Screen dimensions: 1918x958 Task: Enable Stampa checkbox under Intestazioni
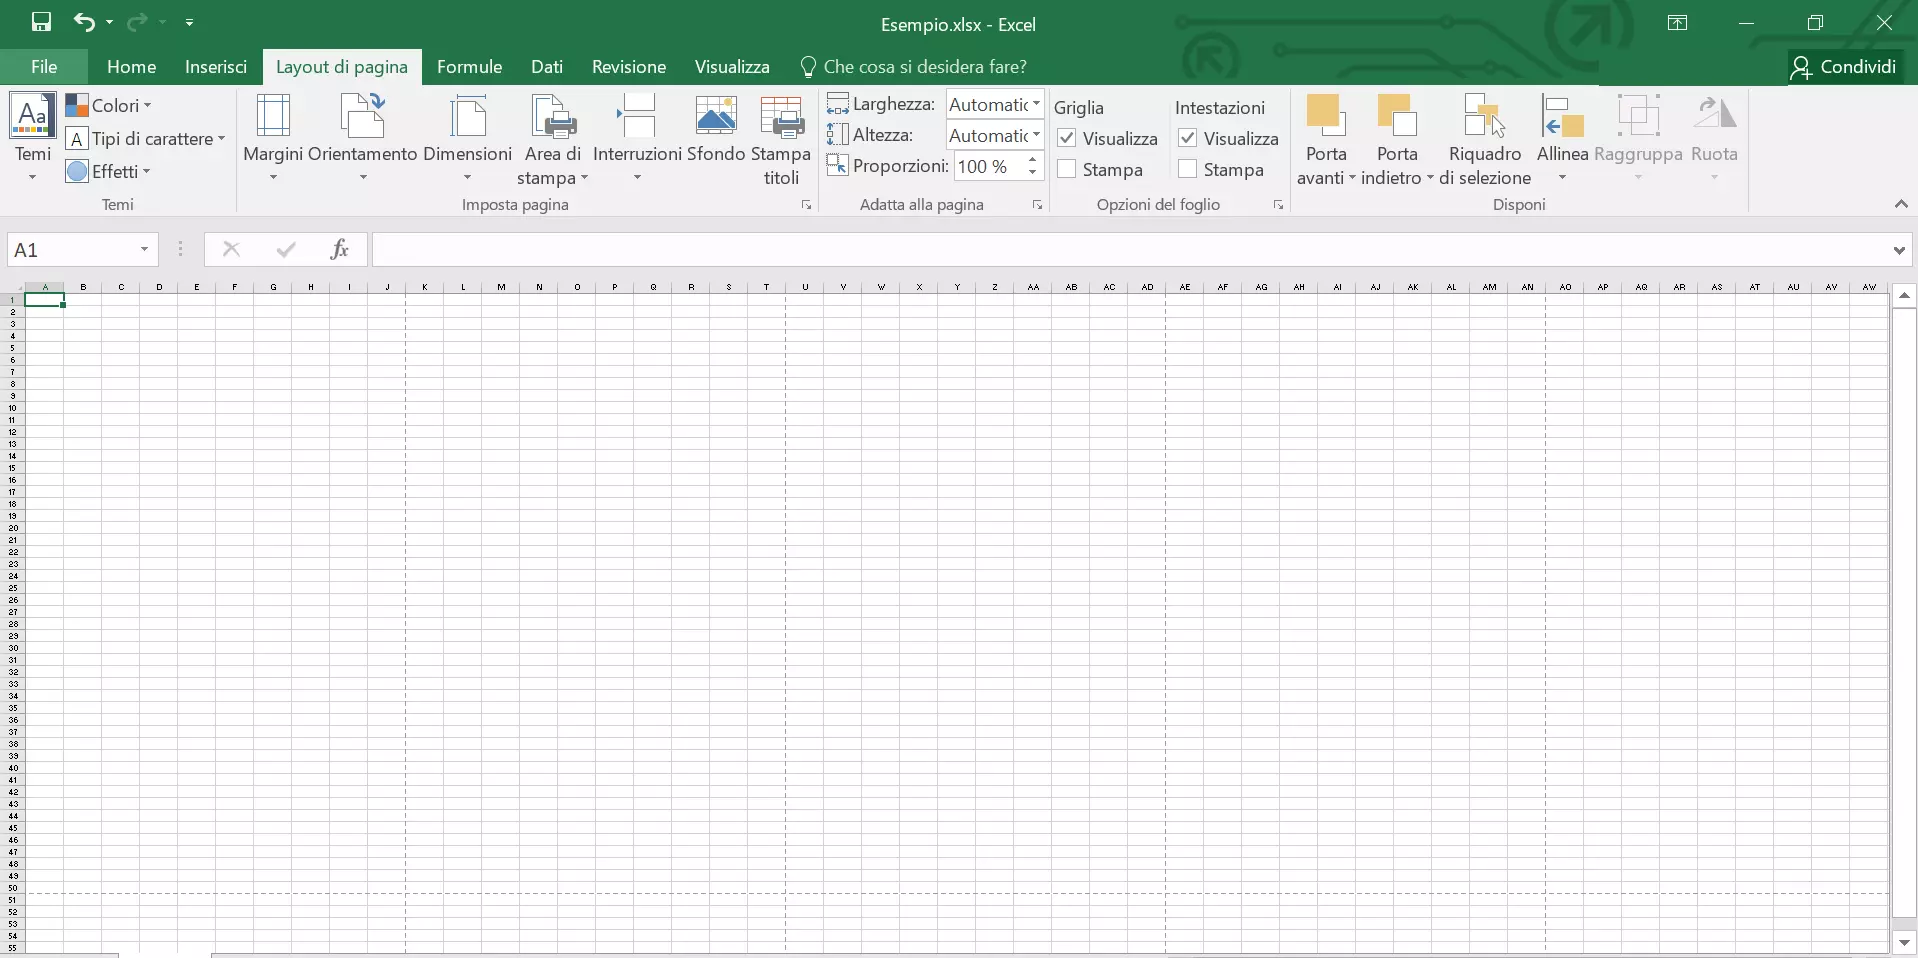(1188, 169)
